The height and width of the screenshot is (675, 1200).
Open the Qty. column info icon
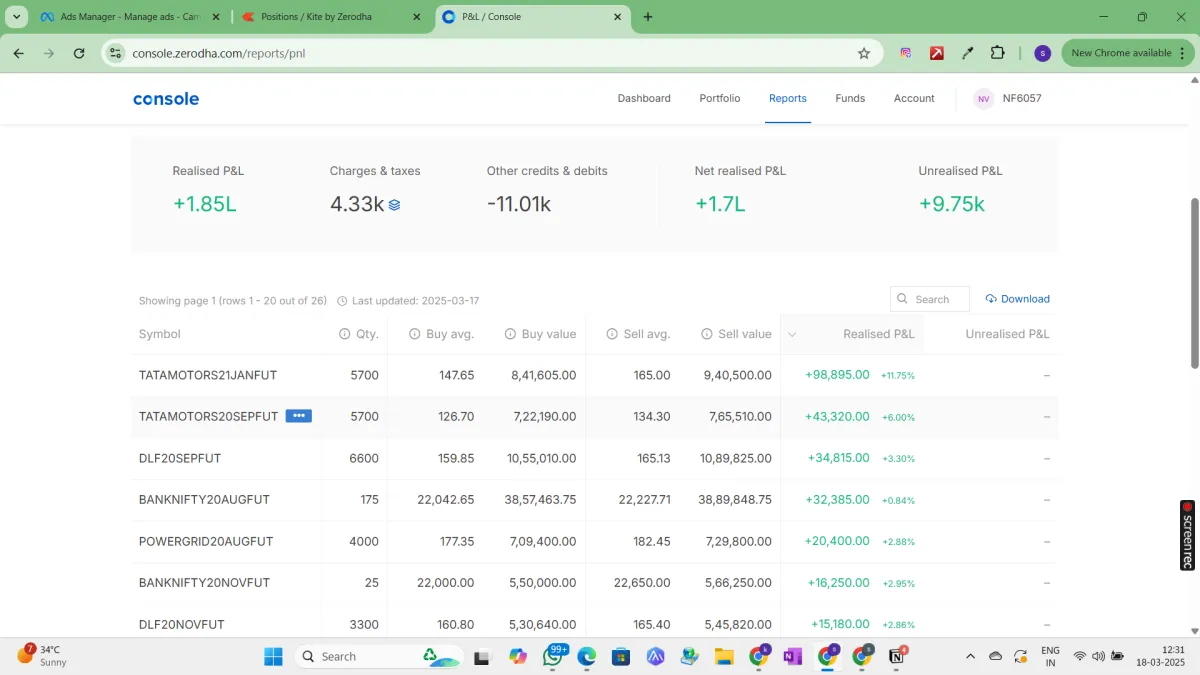click(344, 334)
